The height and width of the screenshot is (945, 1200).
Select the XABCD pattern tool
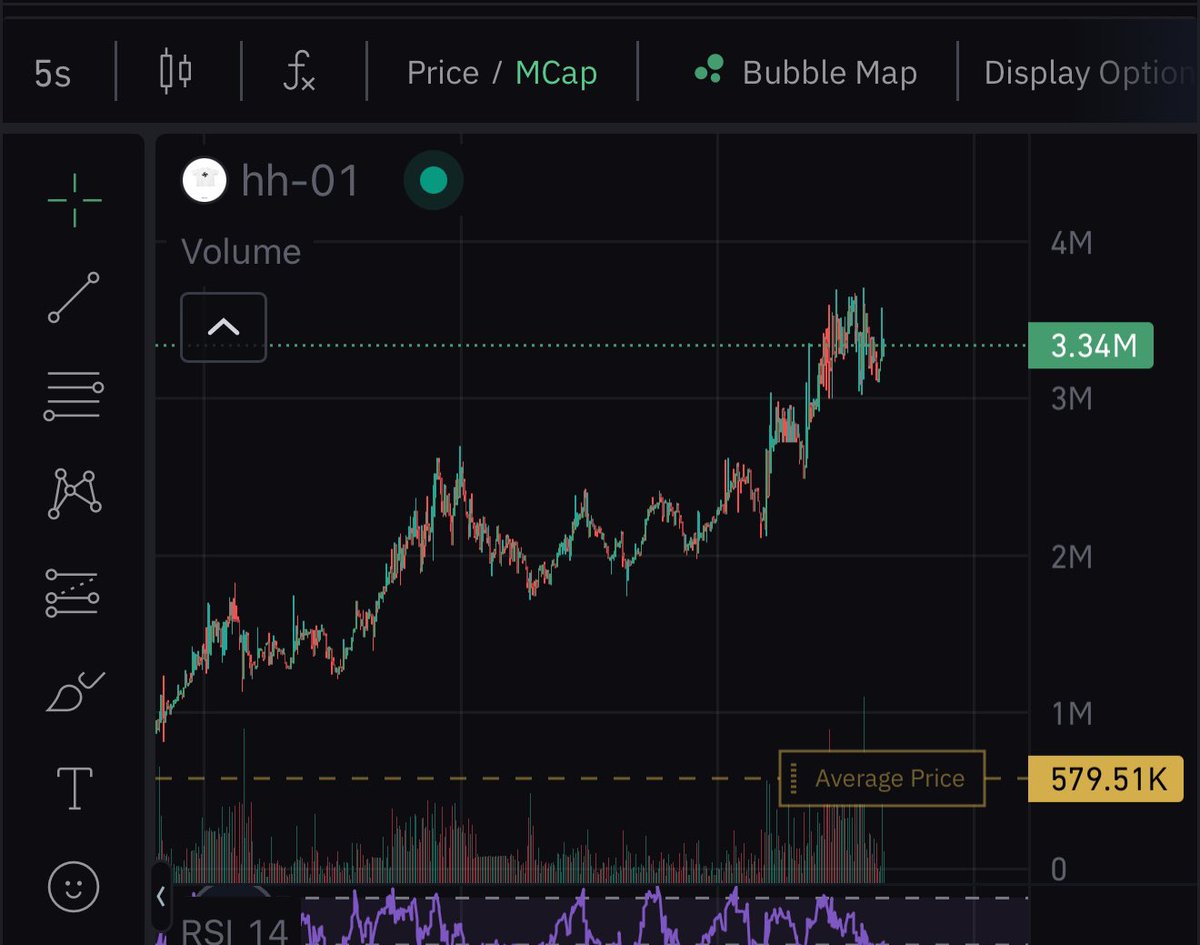(74, 492)
